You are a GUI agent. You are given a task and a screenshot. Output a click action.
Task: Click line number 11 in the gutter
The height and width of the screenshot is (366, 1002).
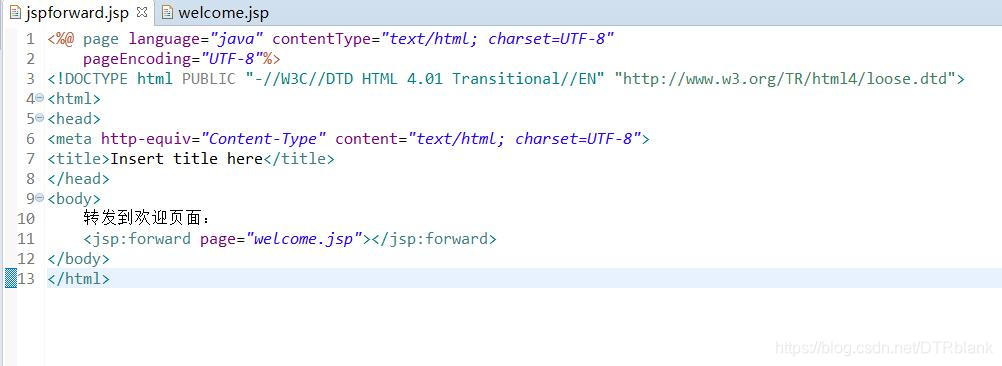[x=26, y=239]
